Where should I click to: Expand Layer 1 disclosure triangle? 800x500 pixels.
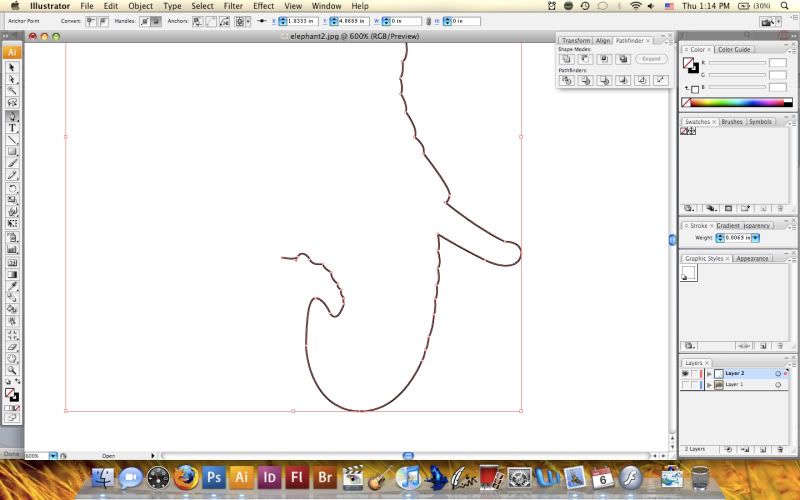pyautogui.click(x=708, y=384)
